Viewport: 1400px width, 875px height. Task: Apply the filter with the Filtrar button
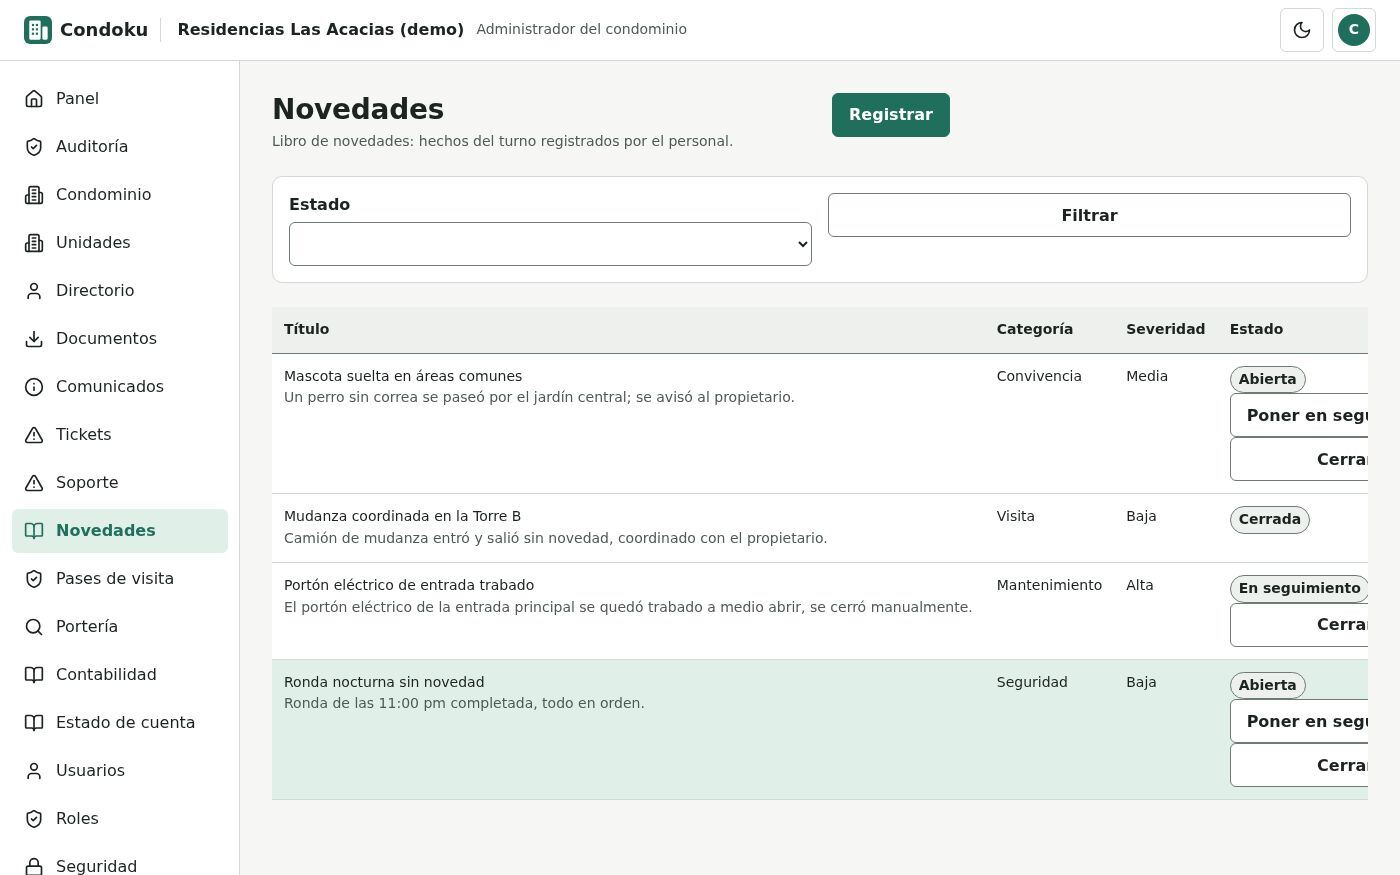point(1089,215)
